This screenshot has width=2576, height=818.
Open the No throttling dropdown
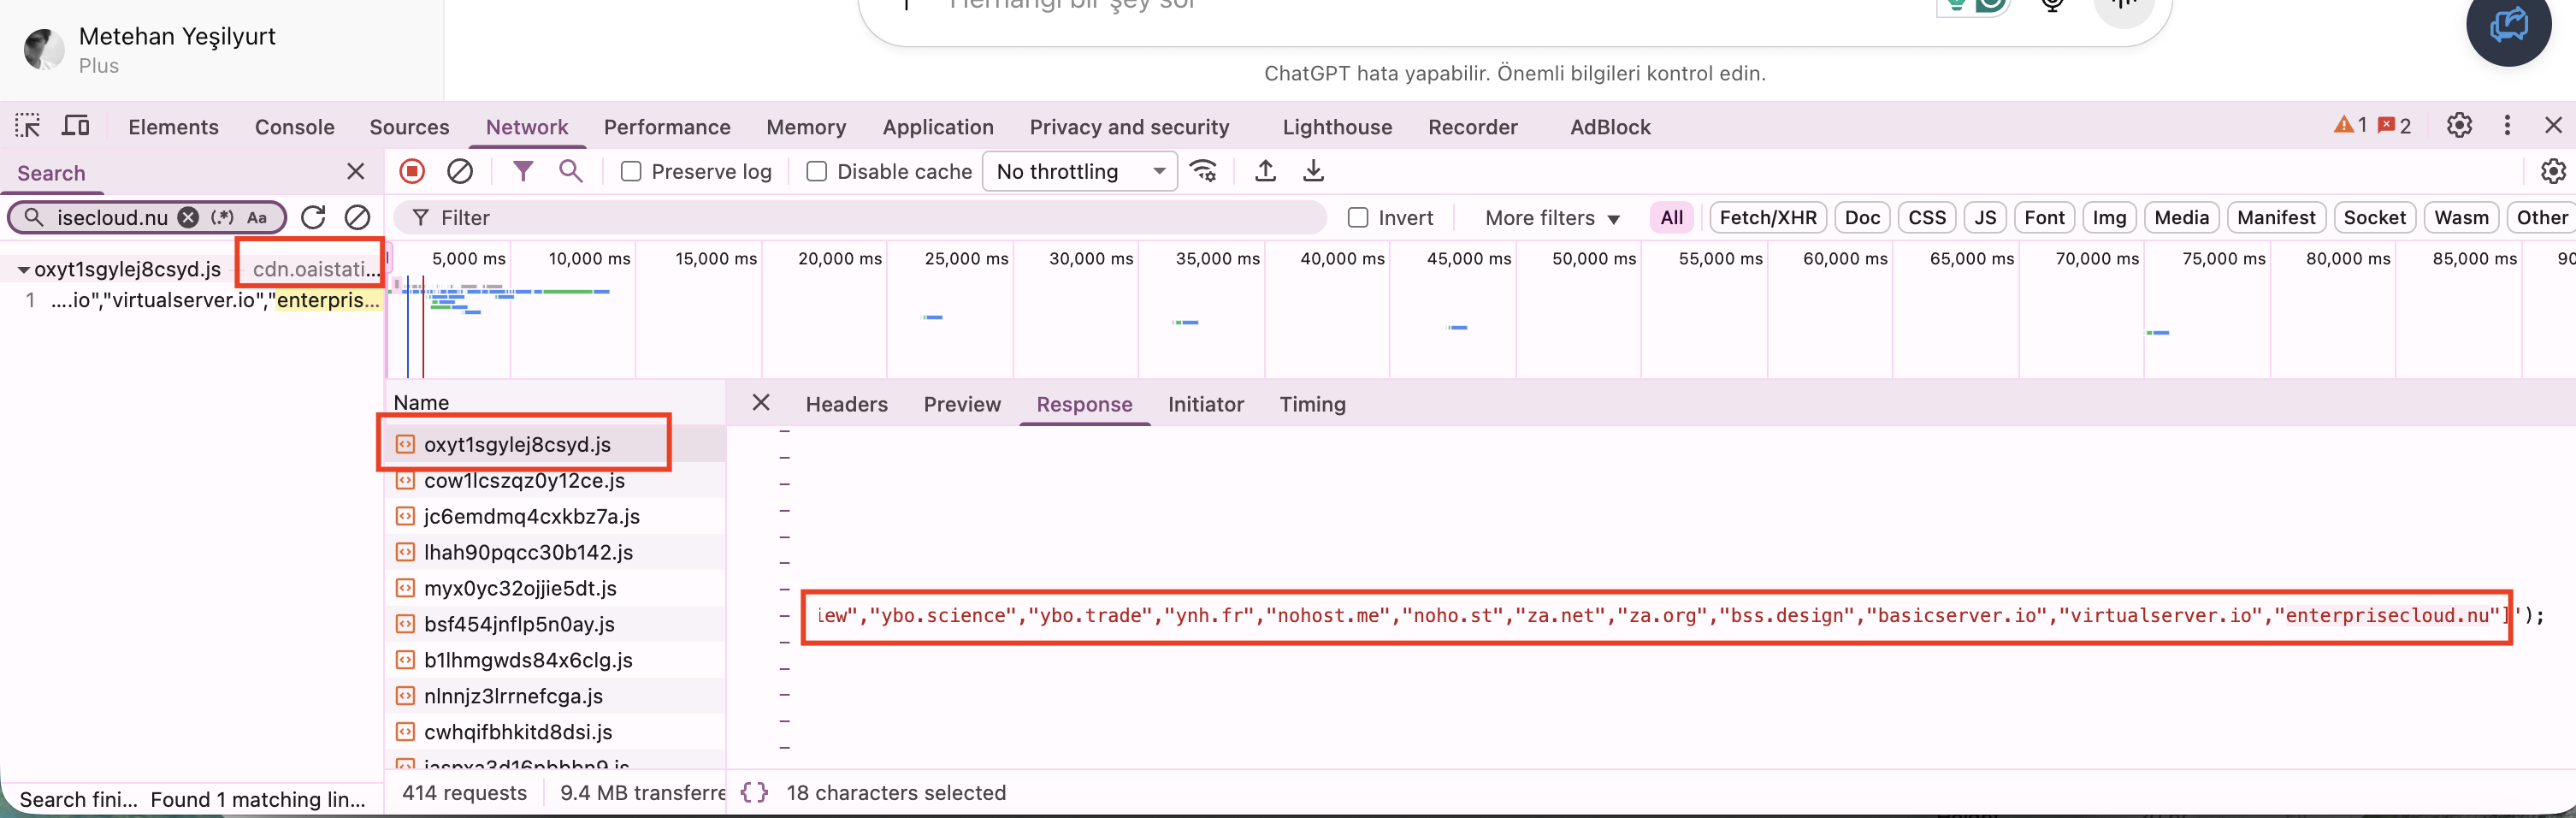(1080, 172)
